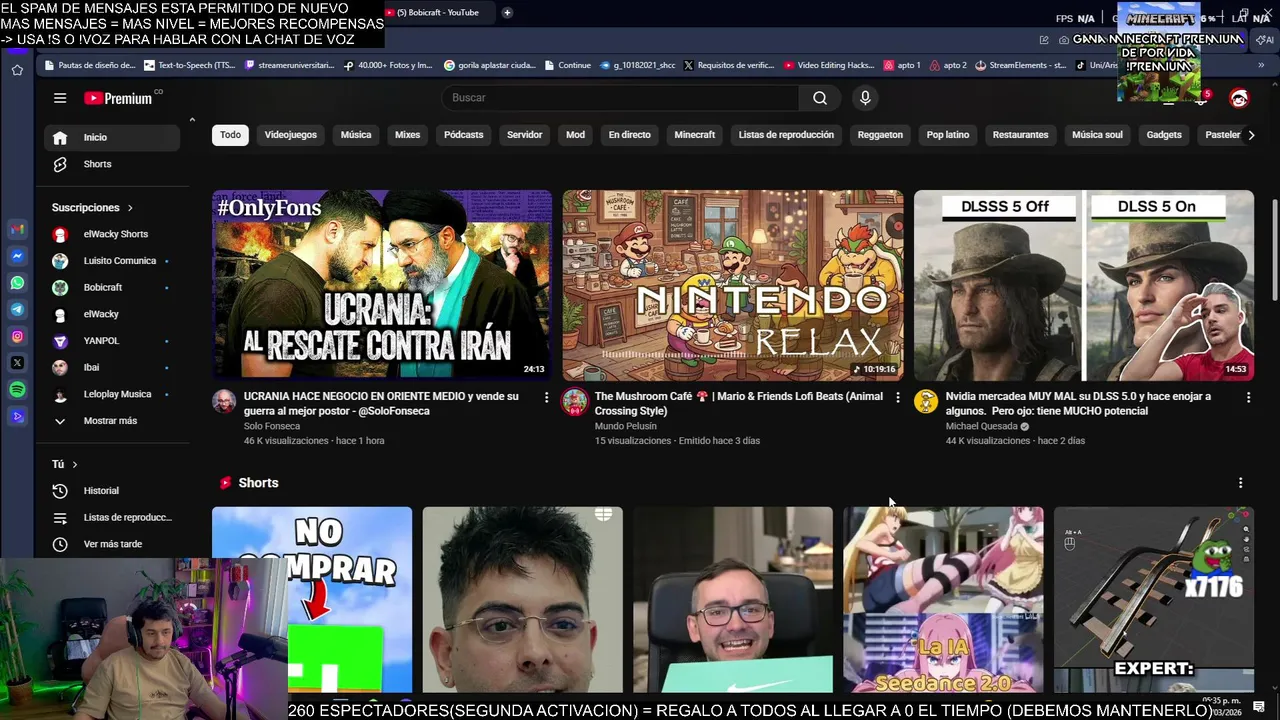1280x720 pixels.
Task: Click the search magnifier button
Action: tap(820, 98)
